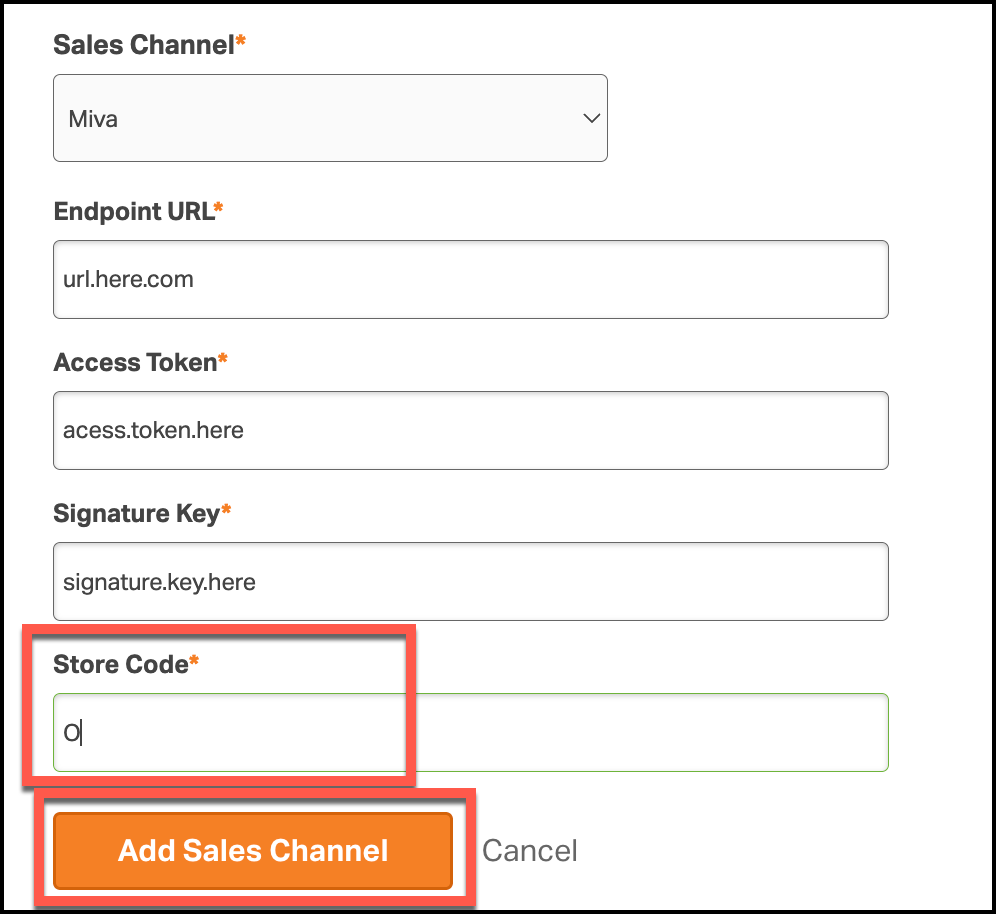Click the 'url.here.com' text in the field

pos(128,279)
